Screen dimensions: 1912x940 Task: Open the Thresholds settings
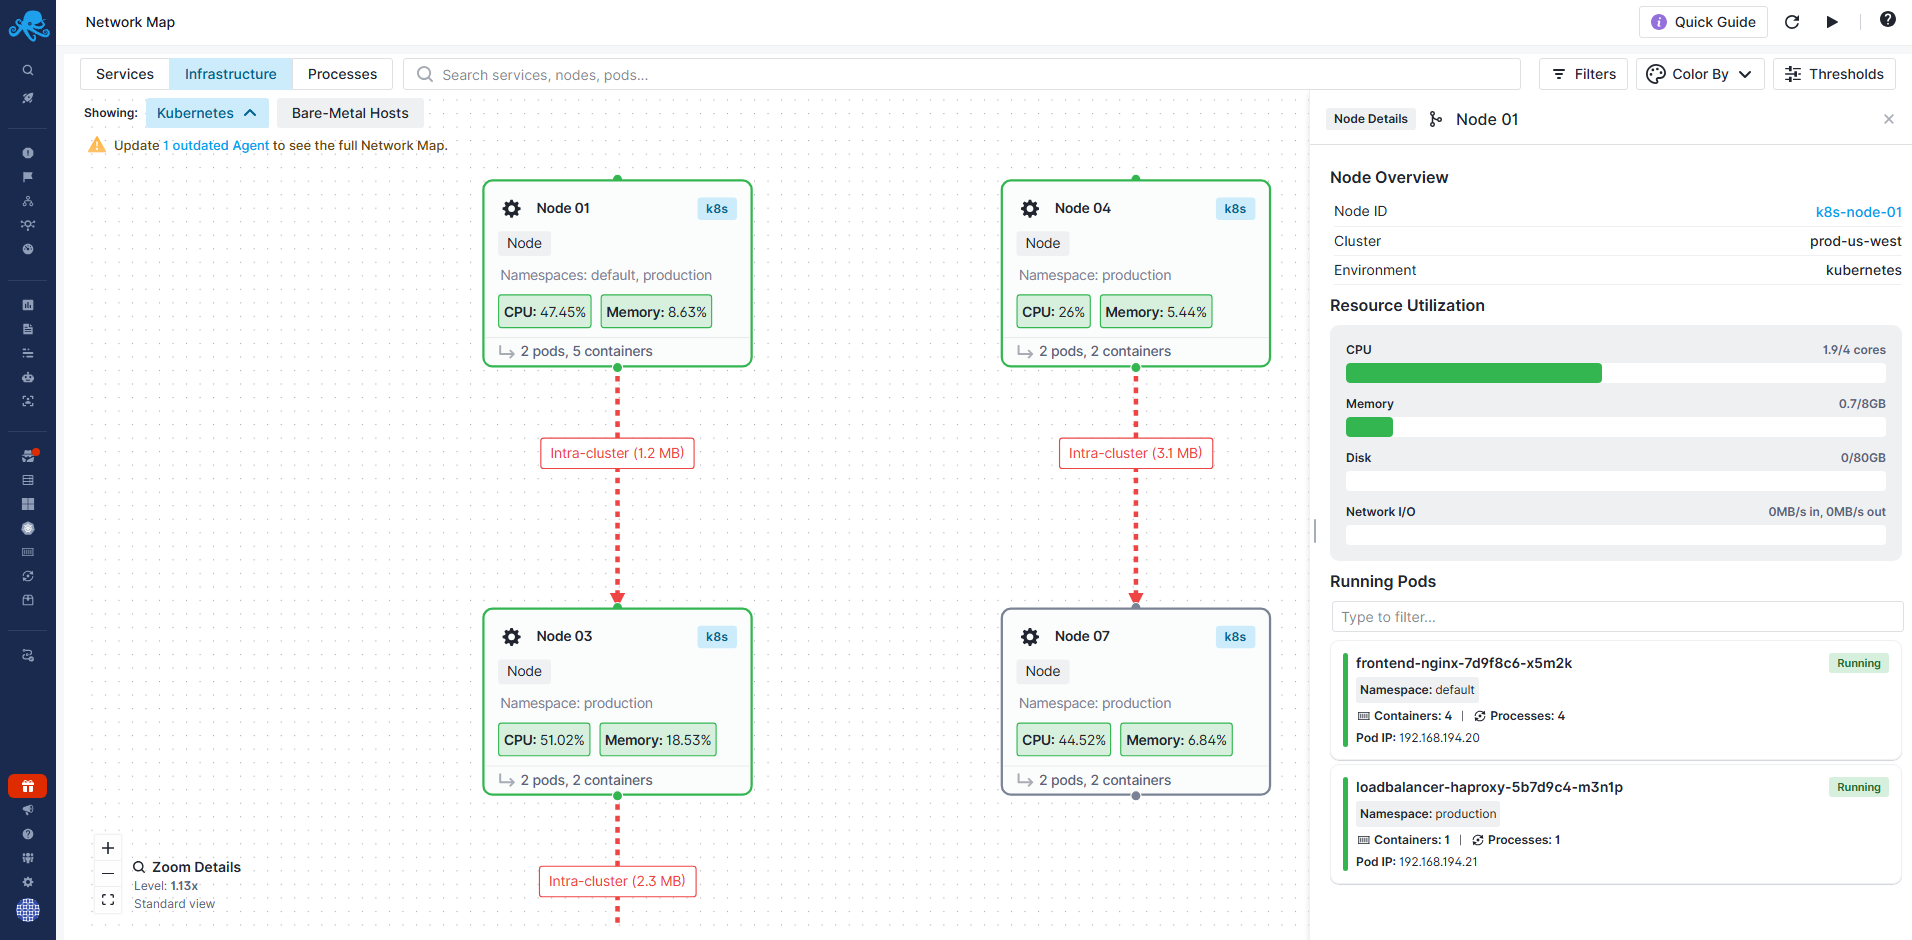click(1834, 73)
